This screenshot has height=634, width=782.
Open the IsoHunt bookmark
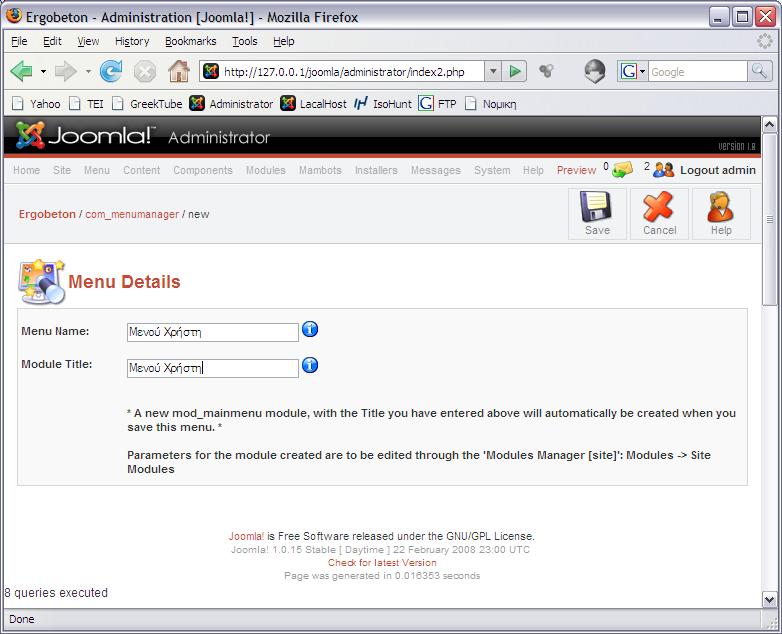[383, 104]
